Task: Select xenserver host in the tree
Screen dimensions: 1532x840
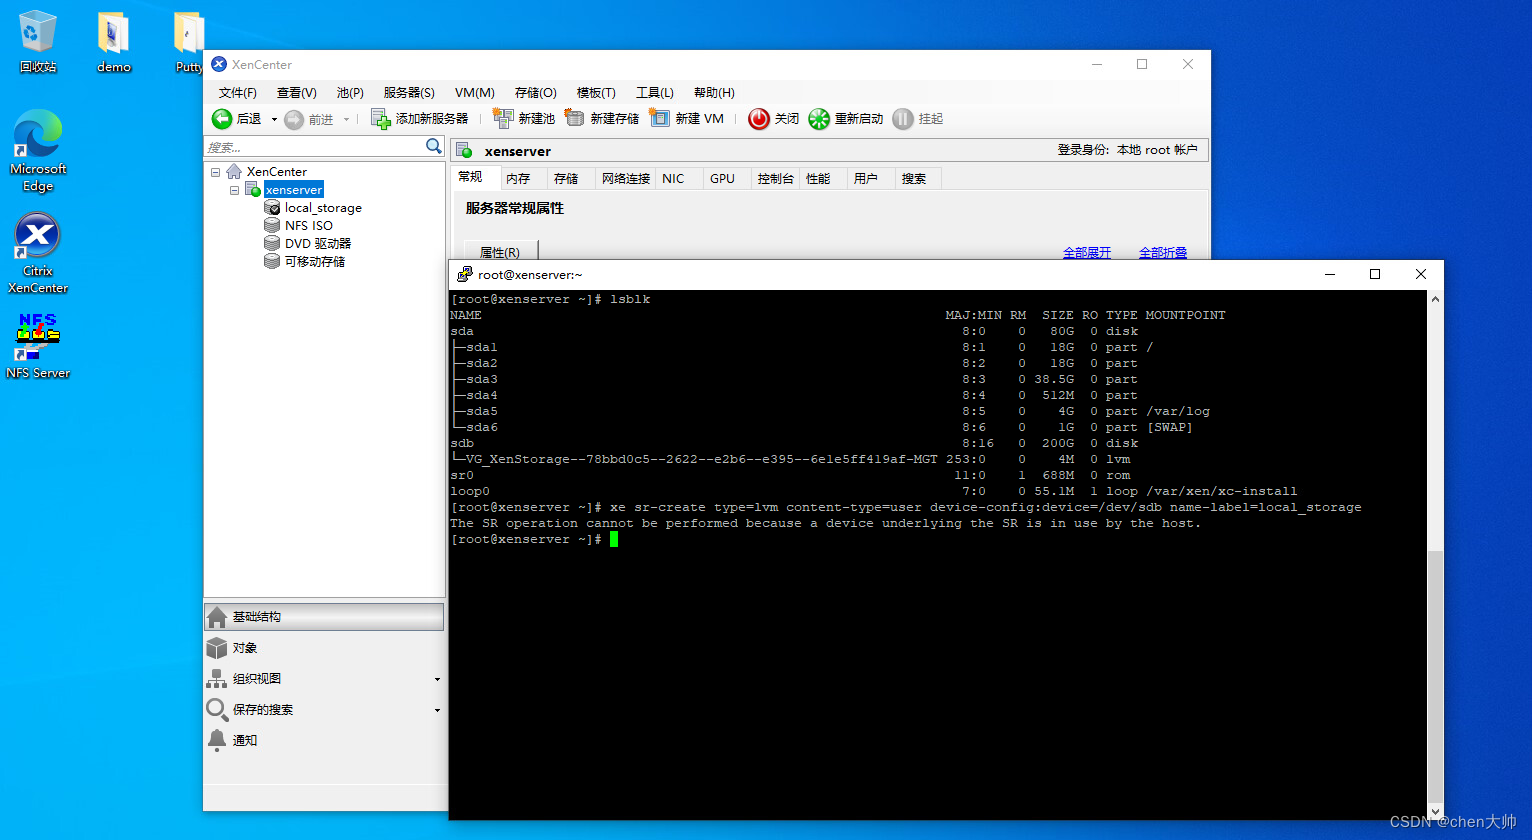Action: (294, 190)
